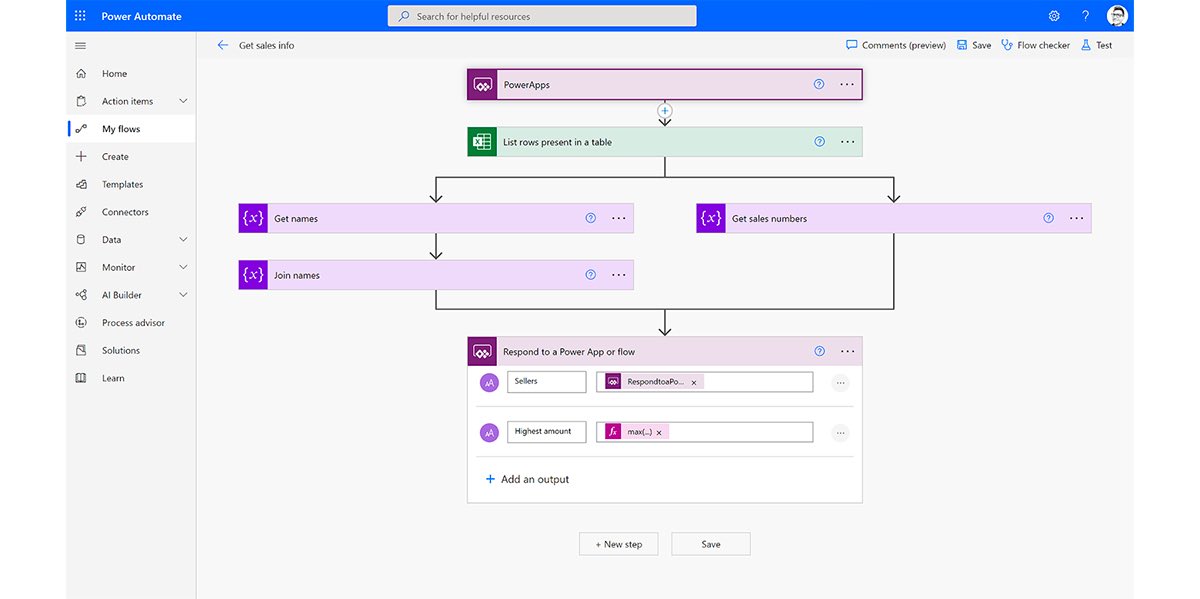The image size is (1200, 599).
Task: Click the PowerApps trigger icon
Action: pyautogui.click(x=482, y=85)
